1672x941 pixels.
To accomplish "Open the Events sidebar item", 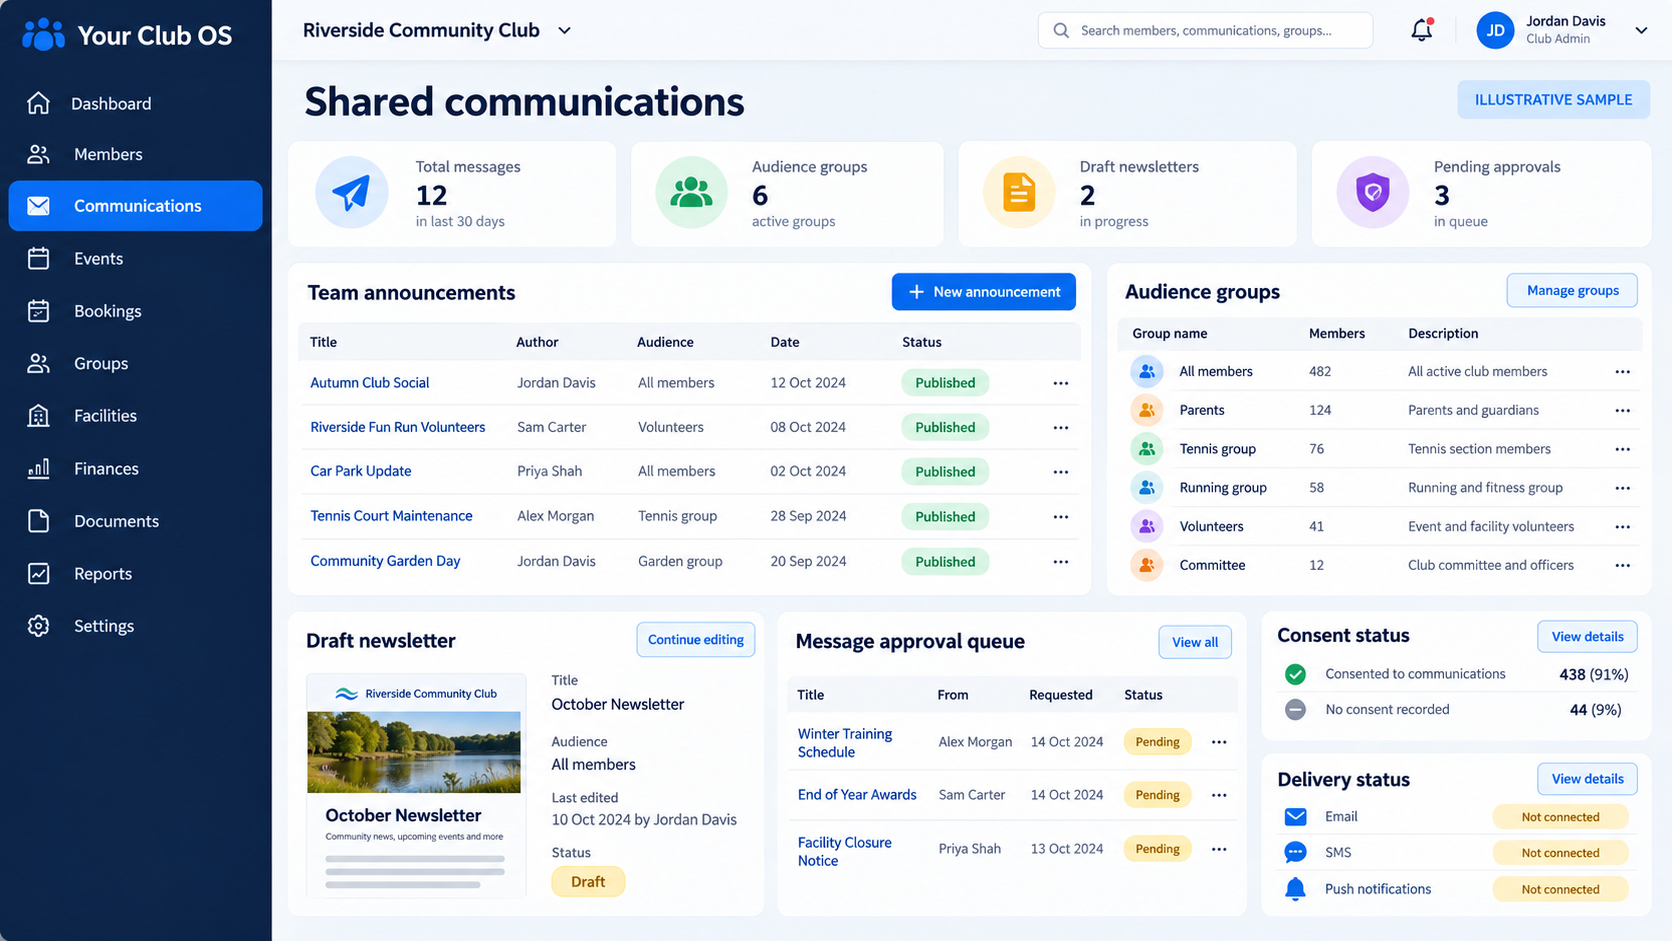I will (136, 258).
